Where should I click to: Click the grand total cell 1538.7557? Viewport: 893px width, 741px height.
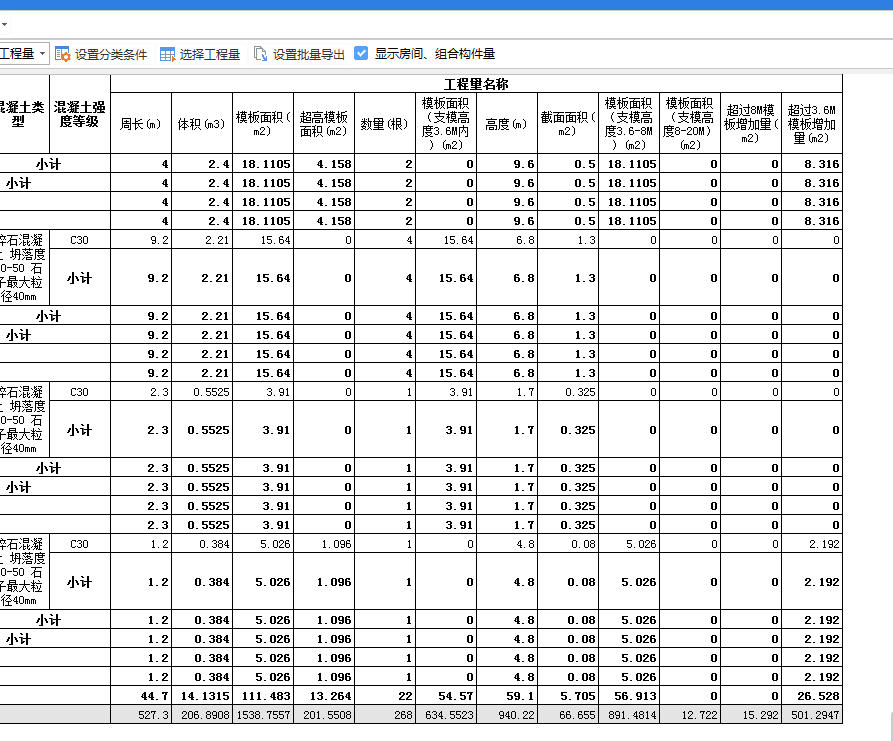(263, 715)
